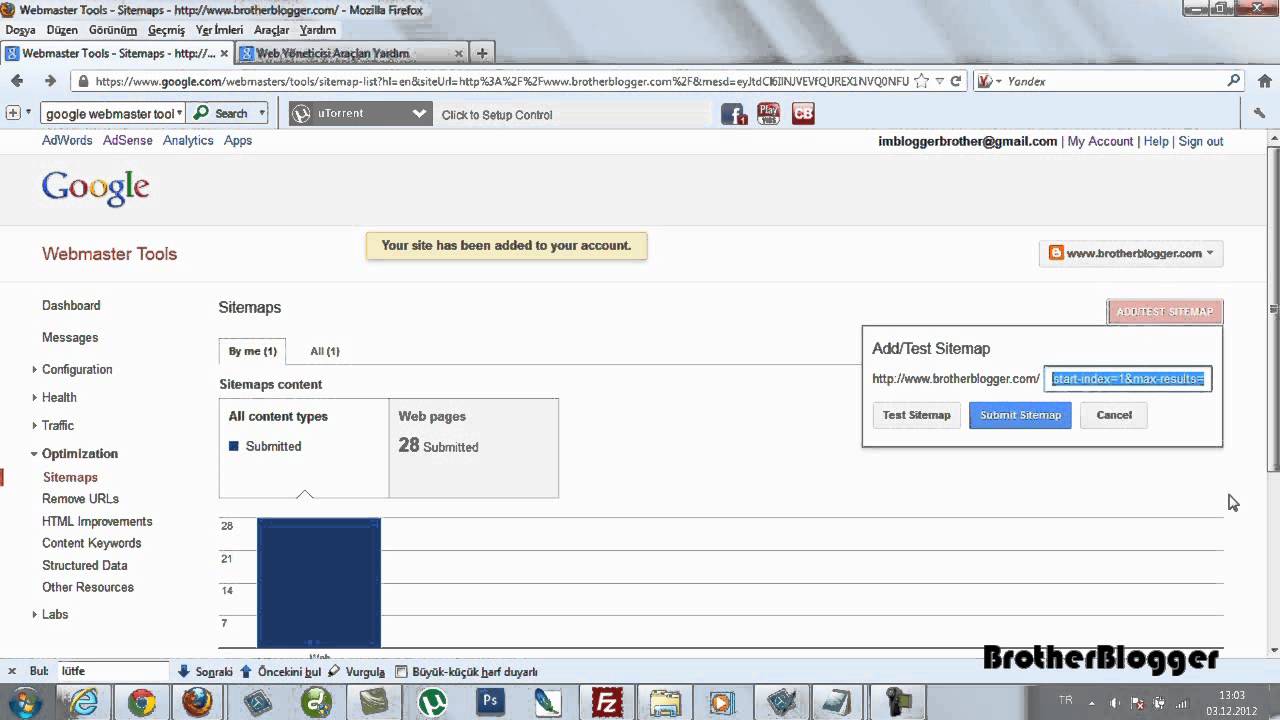Open a new tab with the plus button

tap(482, 53)
